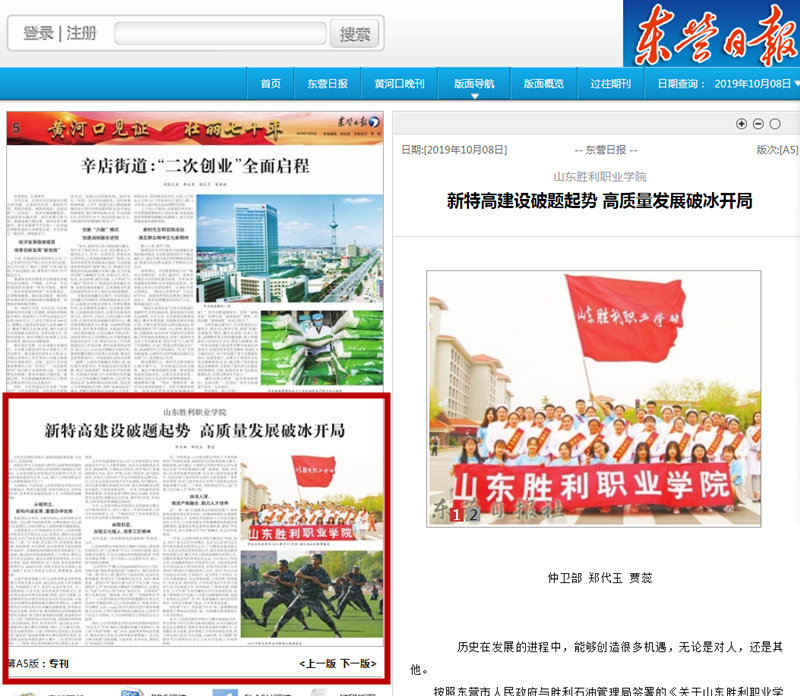The height and width of the screenshot is (696, 800).
Task: Open the 新特高建设破题起势 headline on page preview
Action: coord(195,430)
